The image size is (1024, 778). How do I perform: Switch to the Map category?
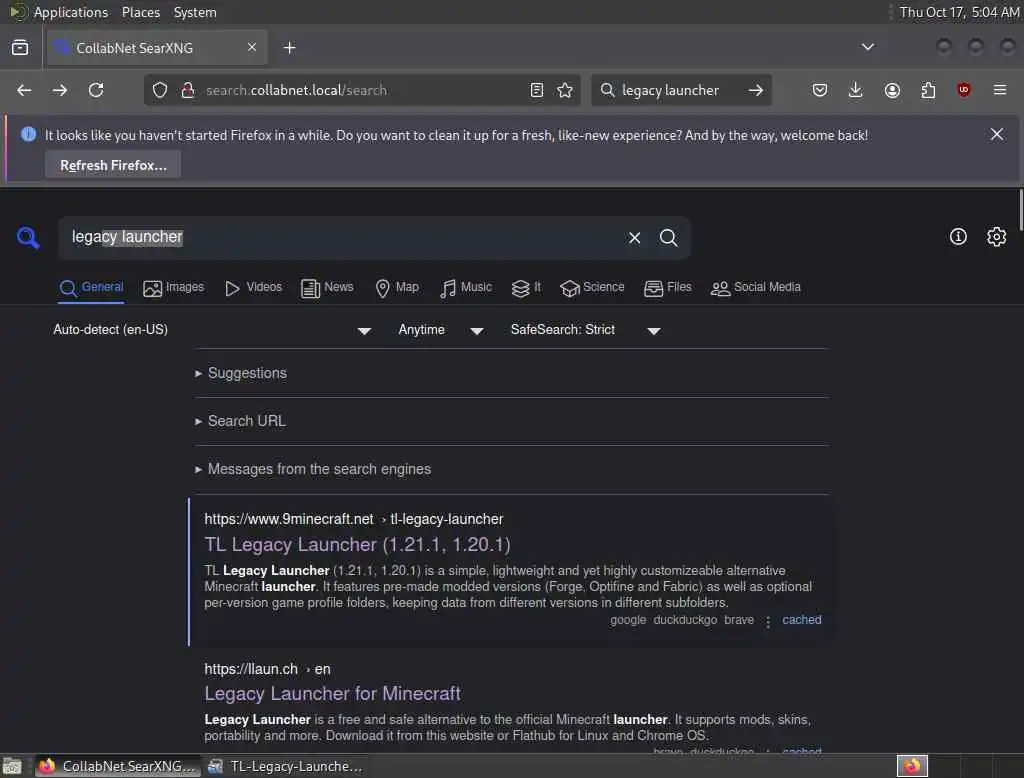(x=396, y=287)
